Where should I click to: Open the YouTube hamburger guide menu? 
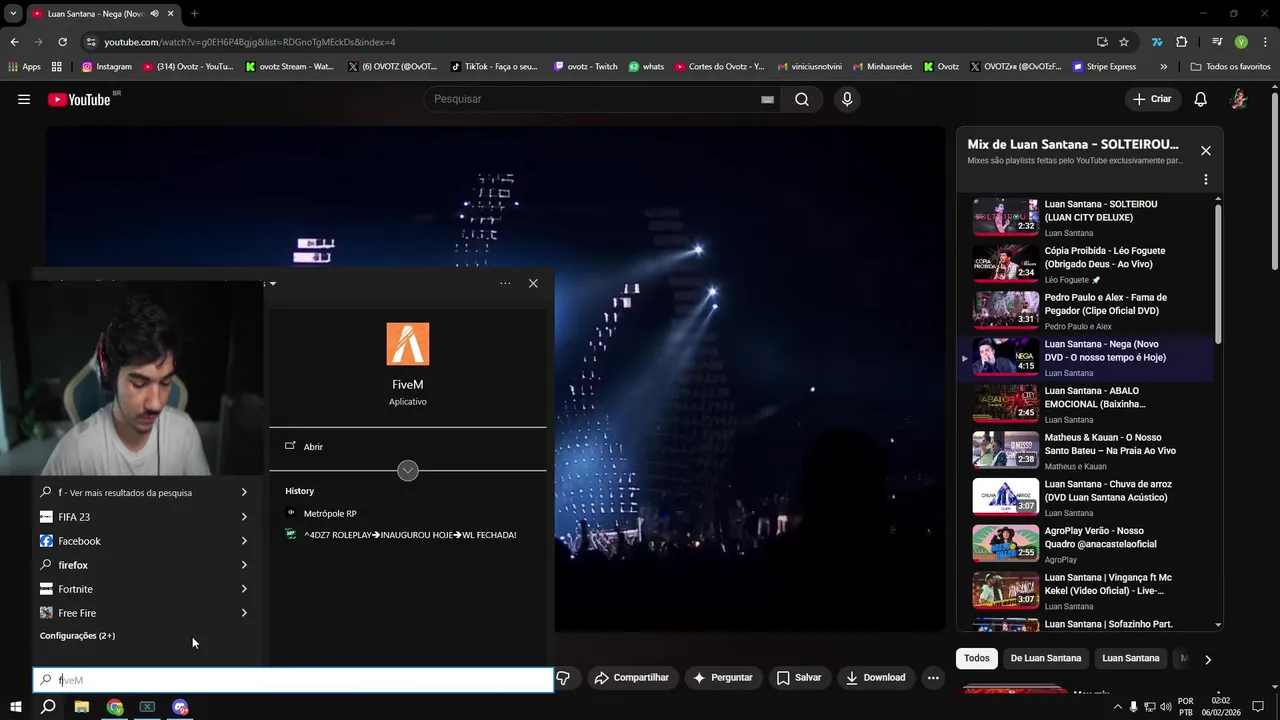(x=24, y=99)
